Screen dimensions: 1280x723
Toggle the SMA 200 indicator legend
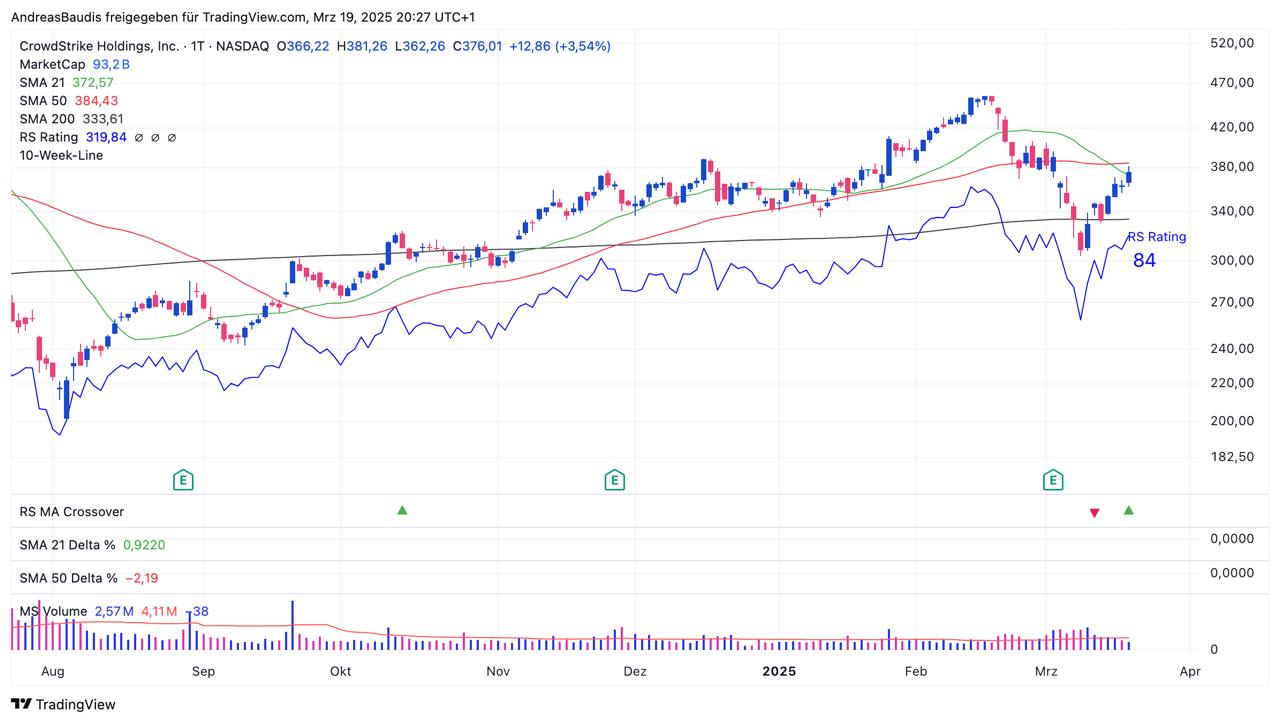(47, 118)
